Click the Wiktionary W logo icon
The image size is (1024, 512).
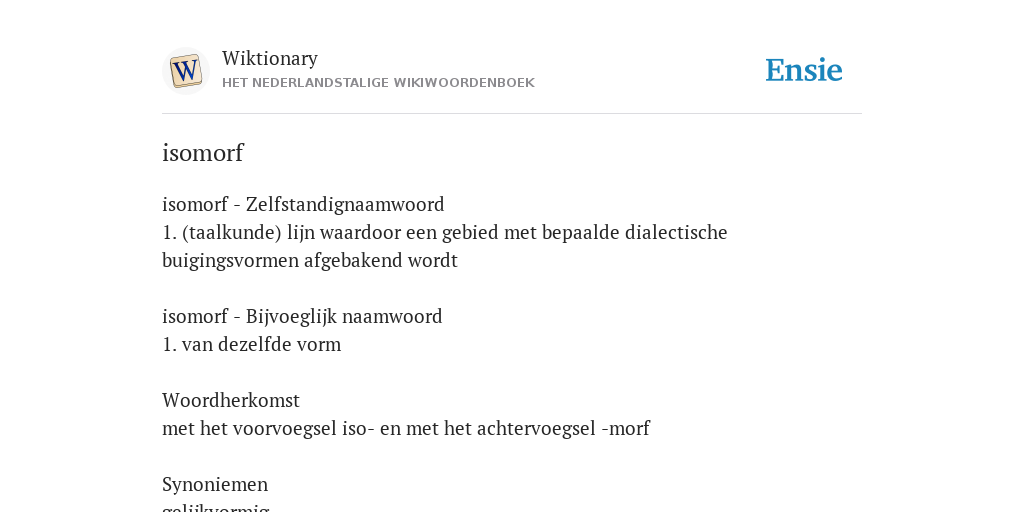(186, 71)
